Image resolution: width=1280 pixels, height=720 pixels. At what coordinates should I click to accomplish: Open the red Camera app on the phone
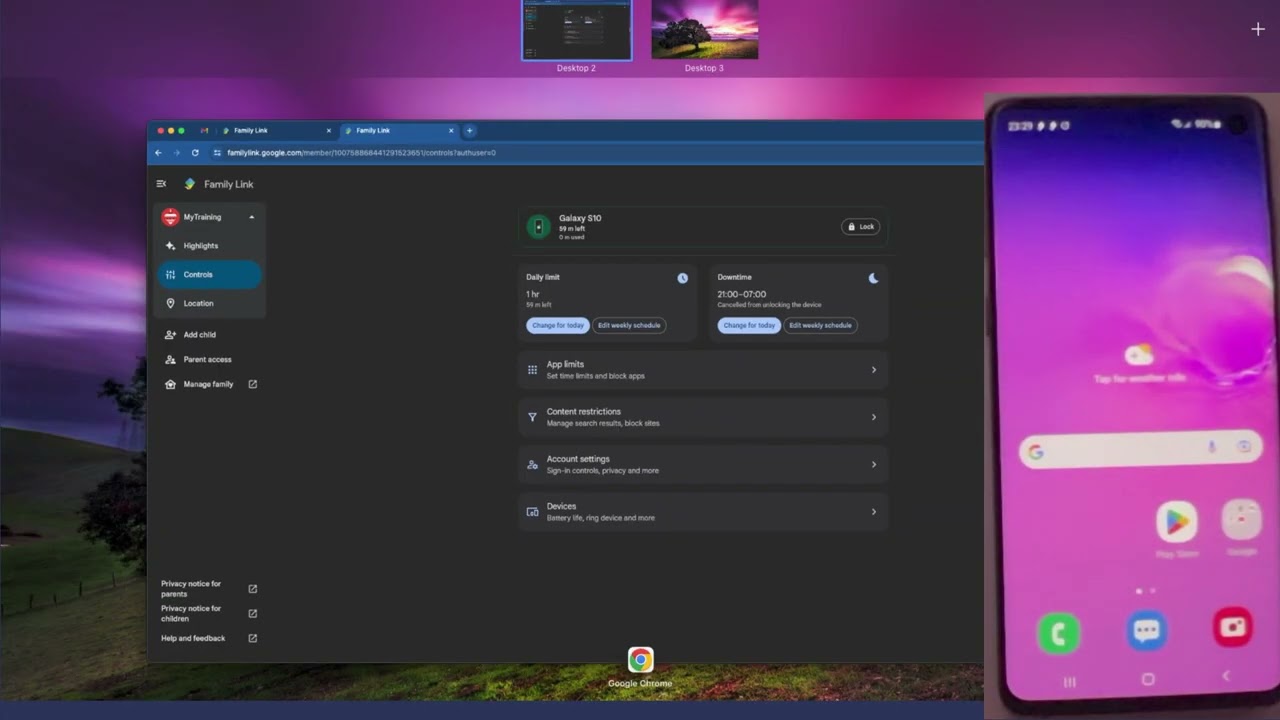1232,627
